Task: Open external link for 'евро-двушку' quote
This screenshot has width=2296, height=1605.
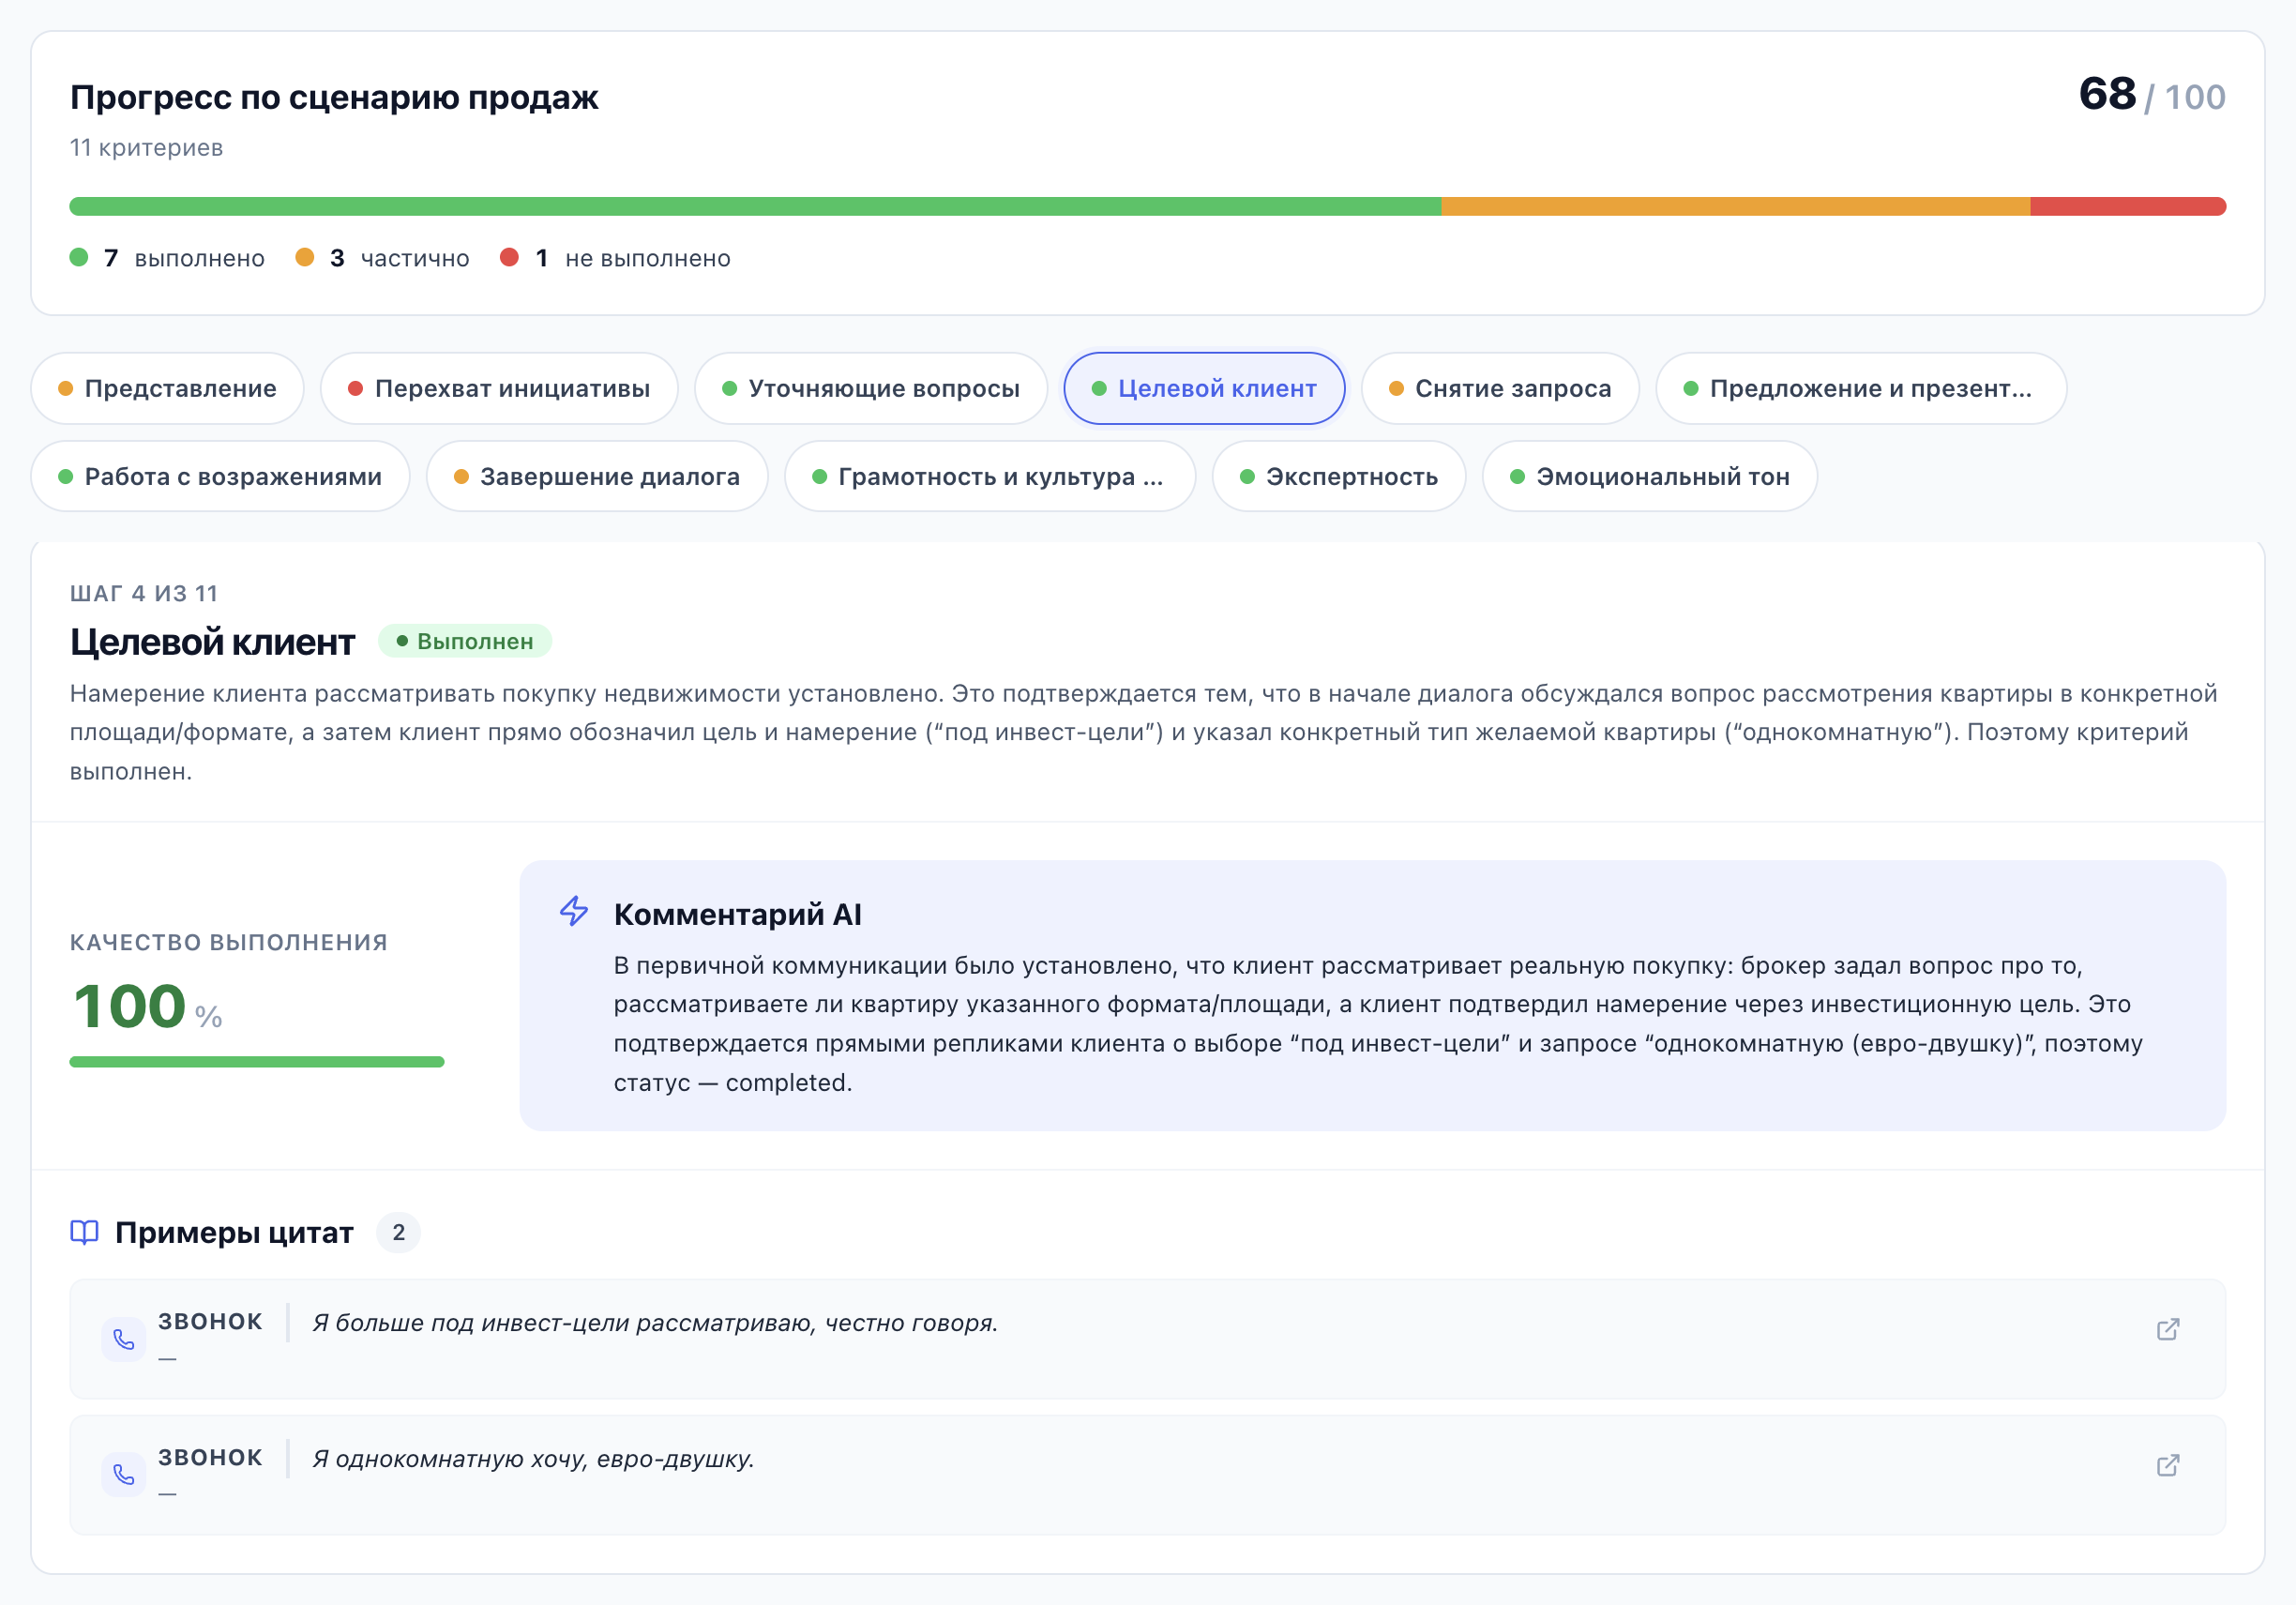Action: coord(2167,1465)
